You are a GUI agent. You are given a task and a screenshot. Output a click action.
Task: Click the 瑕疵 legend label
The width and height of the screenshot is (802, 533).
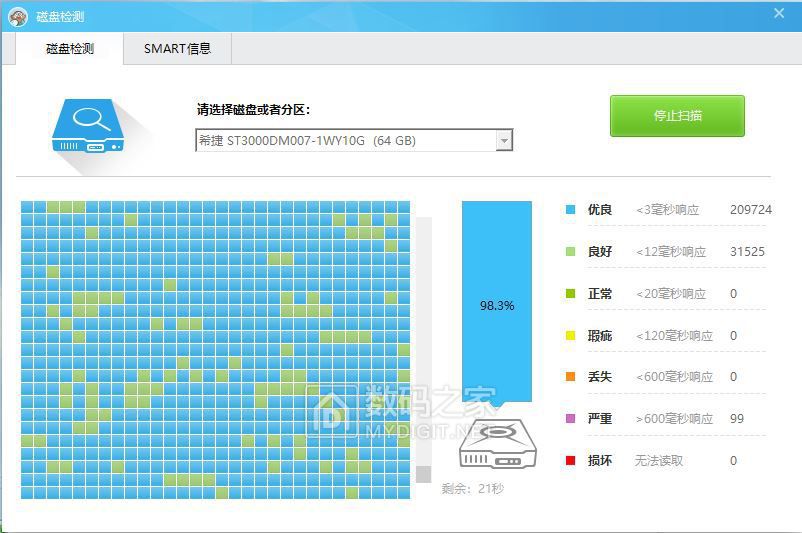tap(600, 336)
